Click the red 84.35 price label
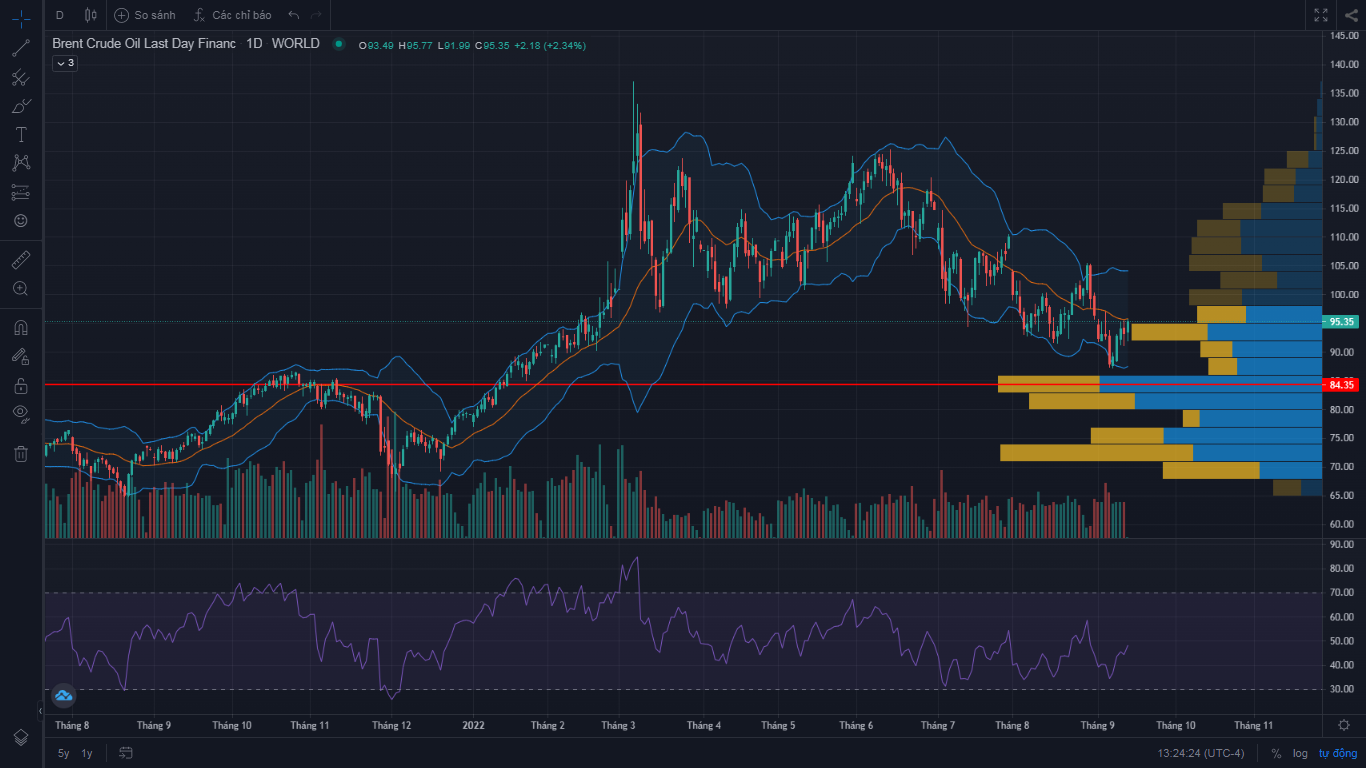Image resolution: width=1366 pixels, height=768 pixels. point(1341,385)
